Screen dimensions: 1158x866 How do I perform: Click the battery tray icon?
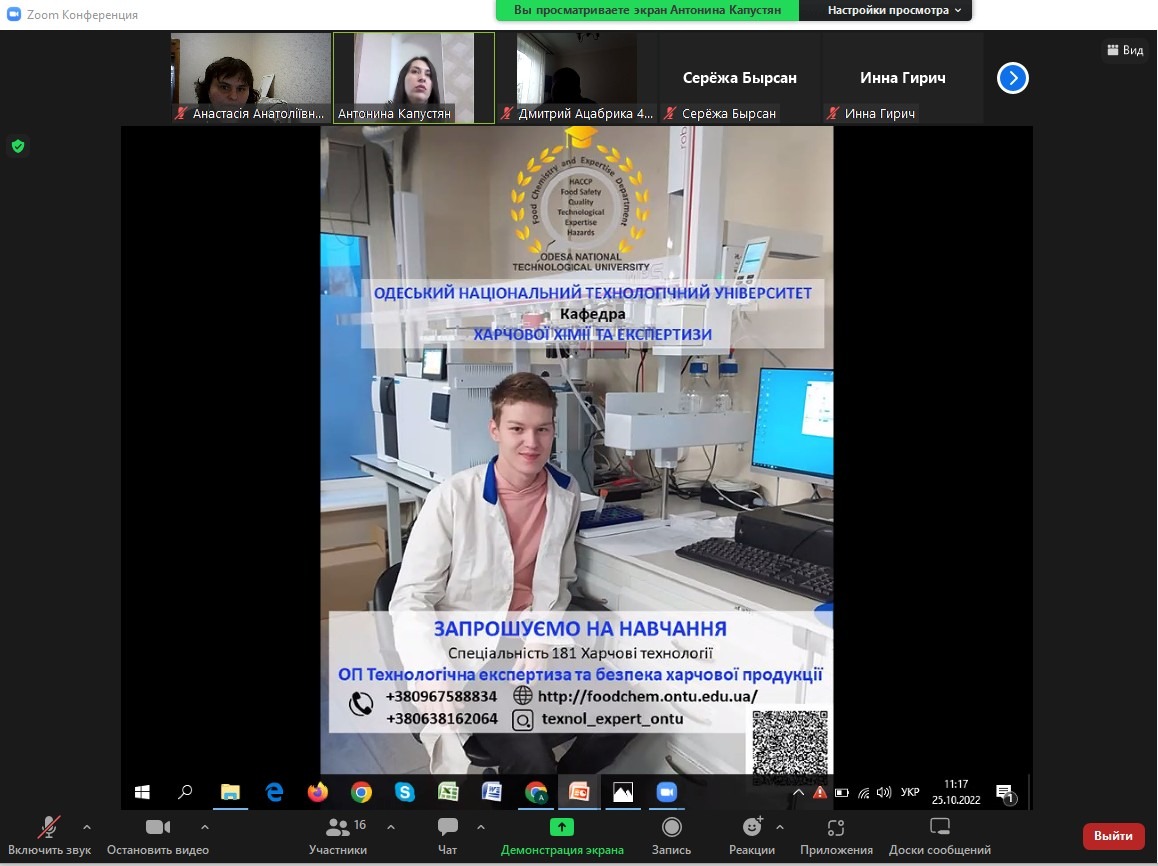click(841, 792)
